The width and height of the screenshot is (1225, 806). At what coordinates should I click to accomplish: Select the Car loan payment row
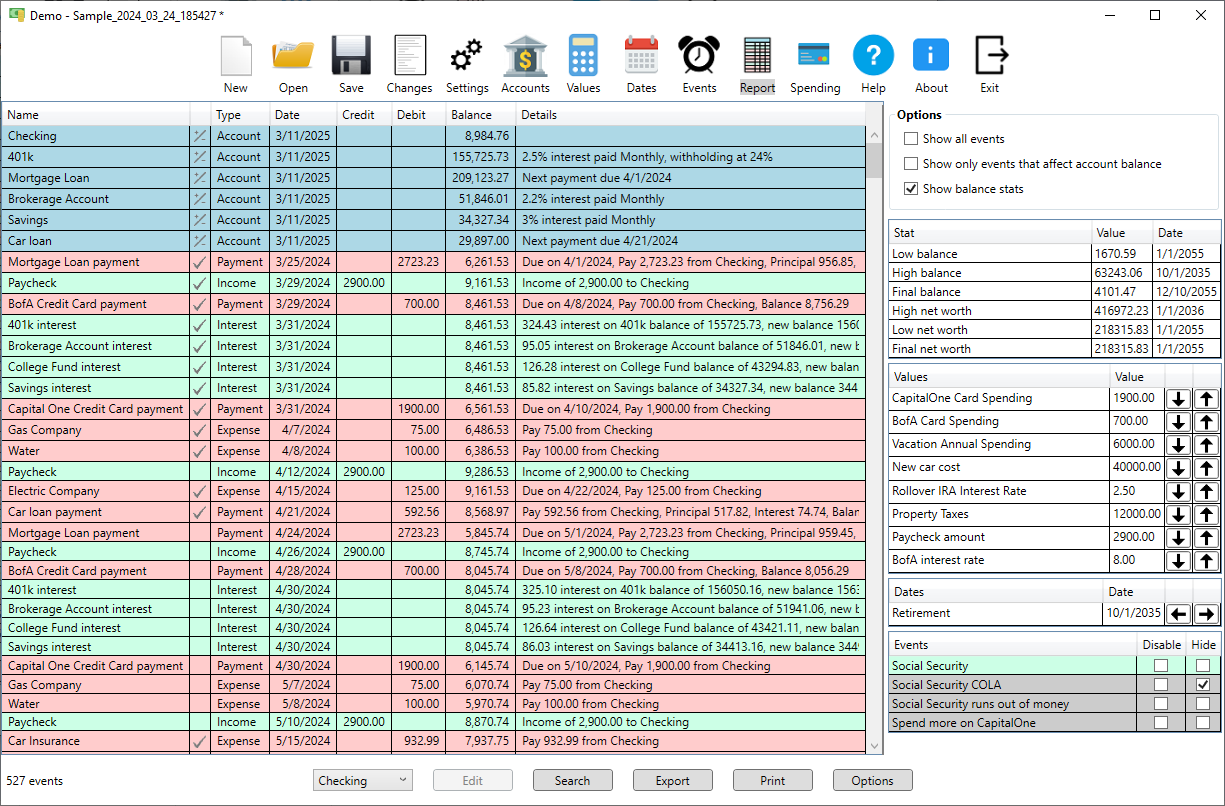pyautogui.click(x=433, y=512)
